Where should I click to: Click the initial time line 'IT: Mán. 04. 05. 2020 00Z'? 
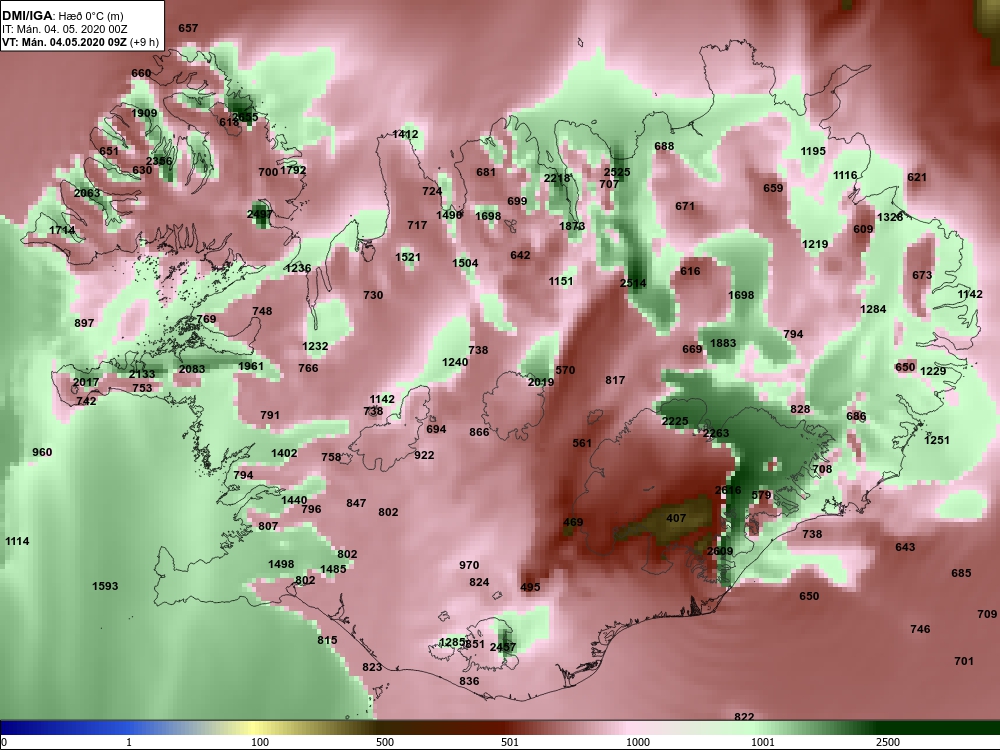(64, 29)
